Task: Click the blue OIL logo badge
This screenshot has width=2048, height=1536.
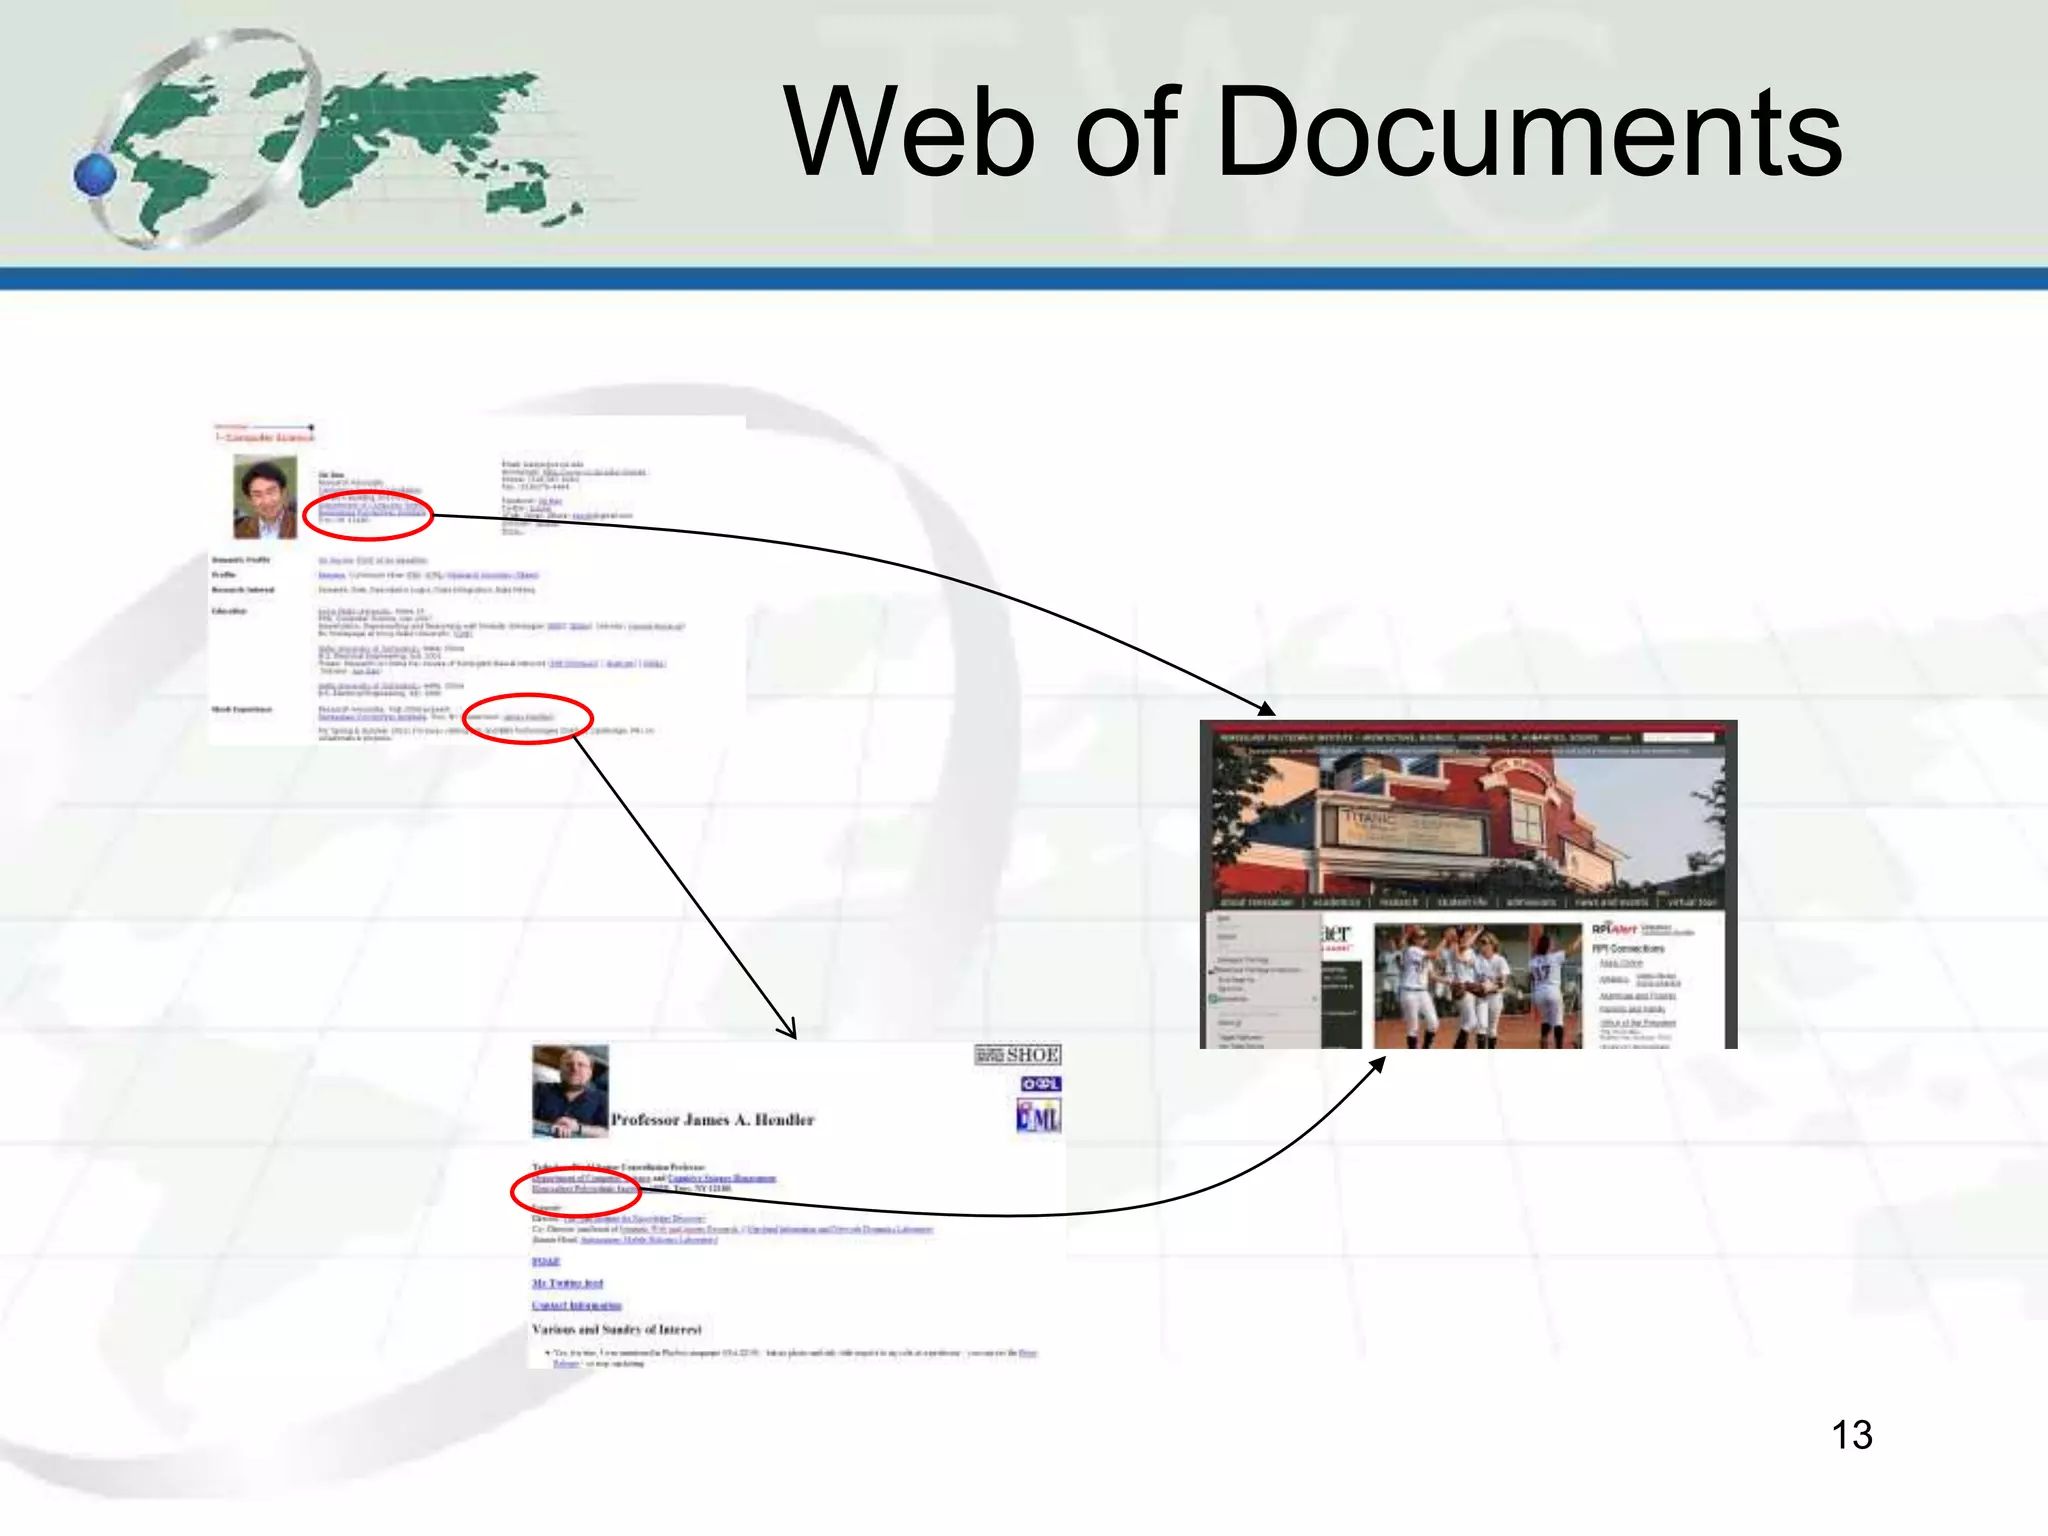Action: [1040, 1084]
